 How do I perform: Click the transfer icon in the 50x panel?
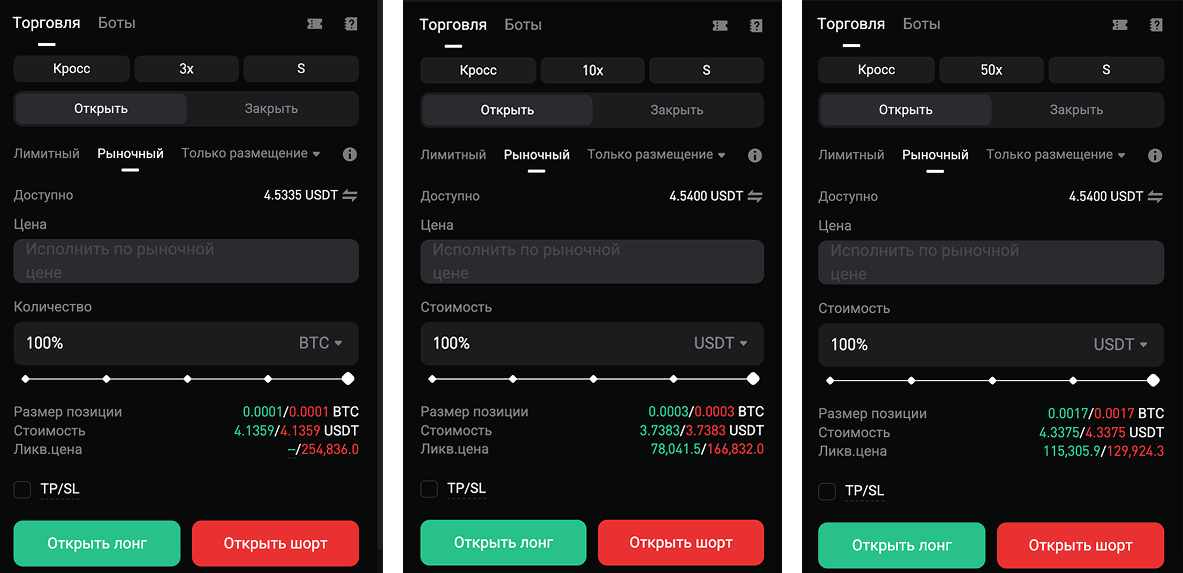point(1155,197)
